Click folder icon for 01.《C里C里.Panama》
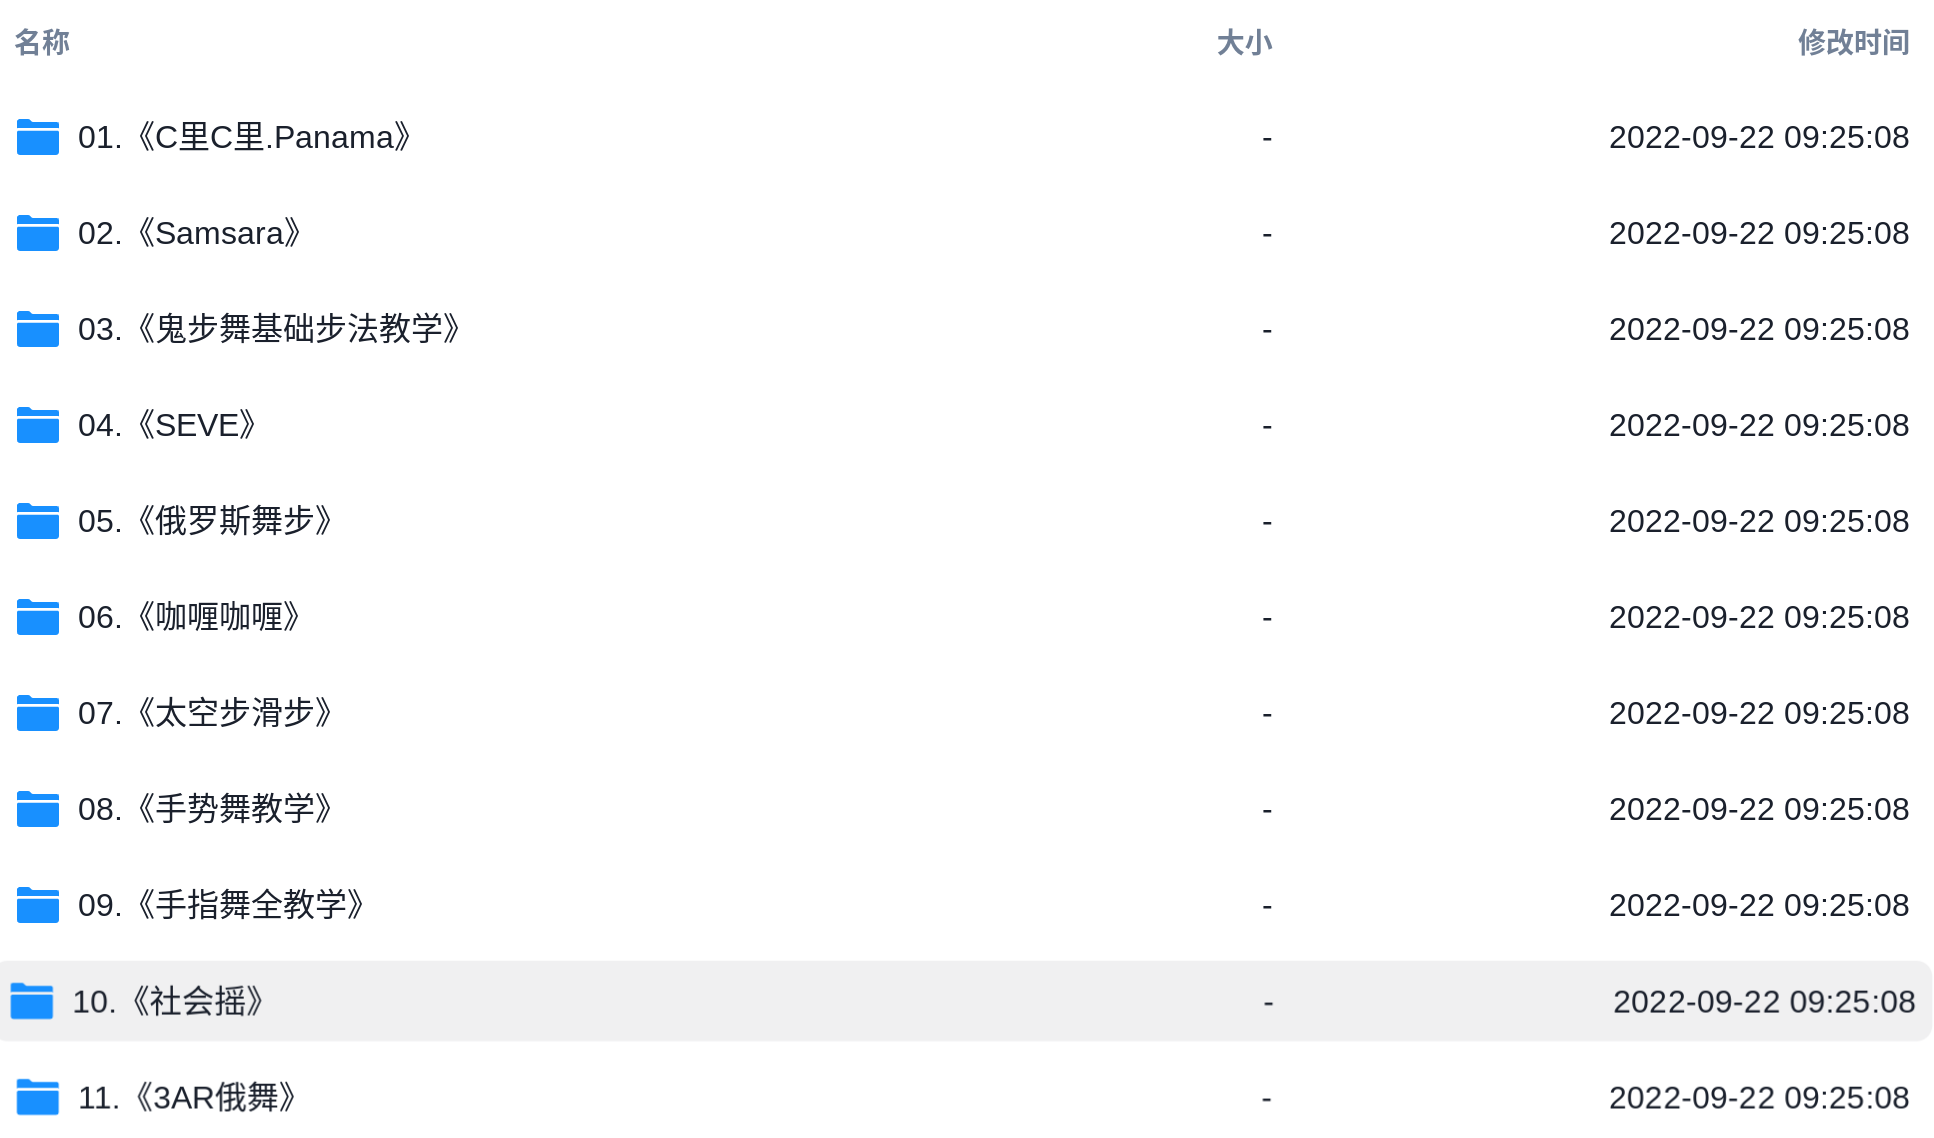The image size is (1934, 1138). click(x=38, y=137)
